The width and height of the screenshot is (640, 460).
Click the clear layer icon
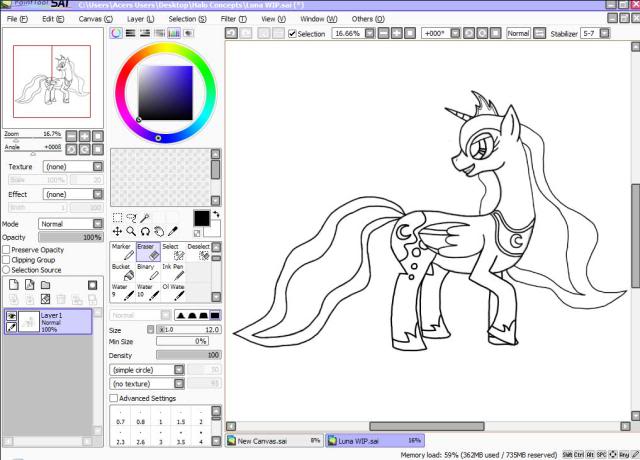pos(45,299)
